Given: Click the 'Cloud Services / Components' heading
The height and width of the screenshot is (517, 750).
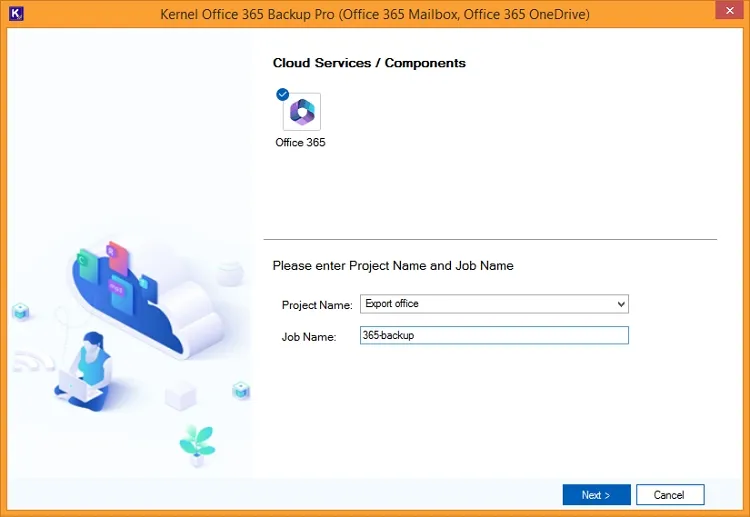Looking at the screenshot, I should point(369,63).
